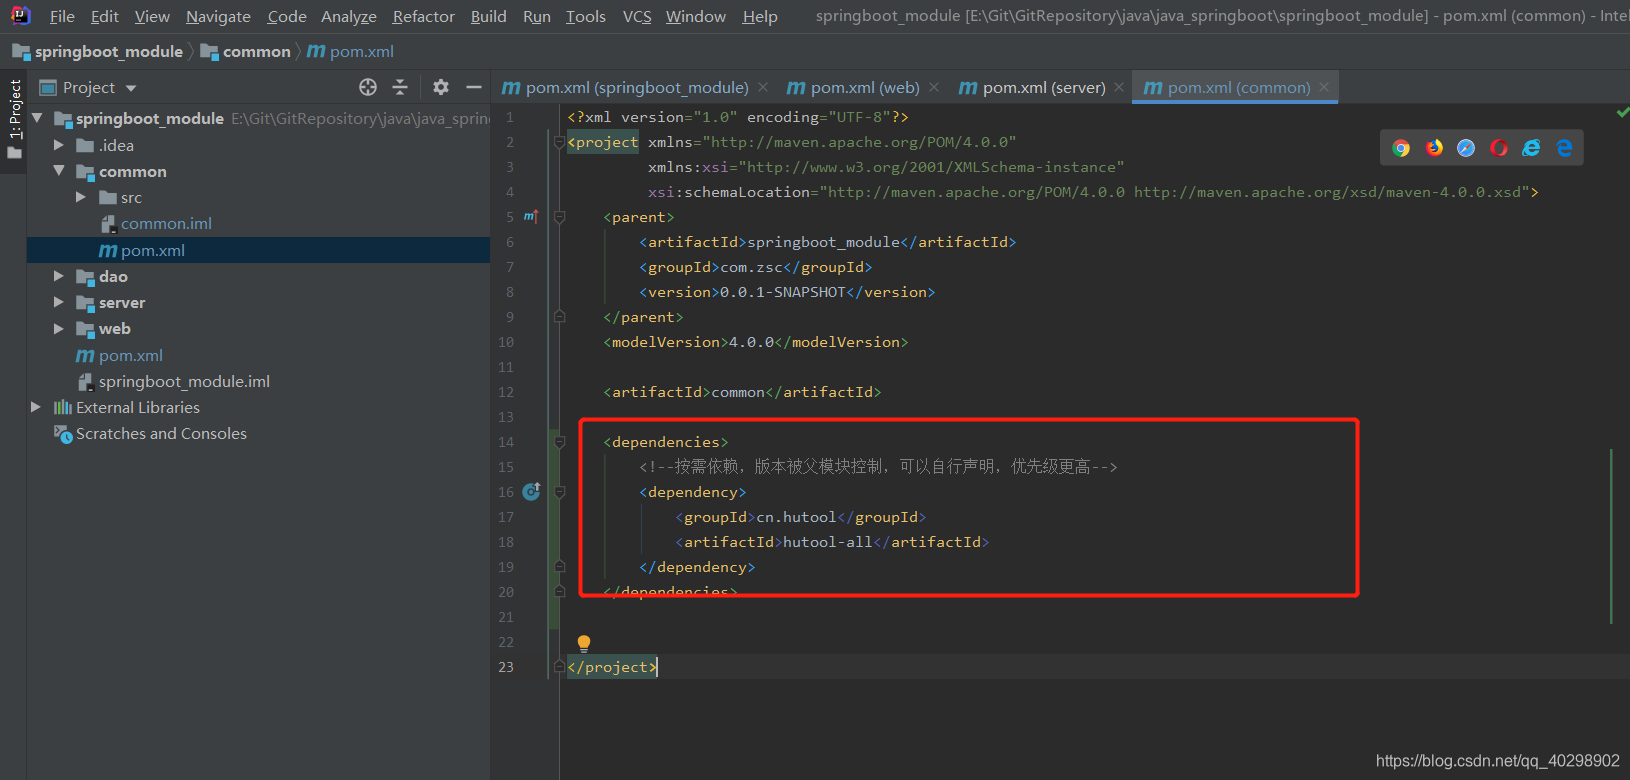1630x780 pixels.
Task: Expand the dao module
Action: coord(59,276)
